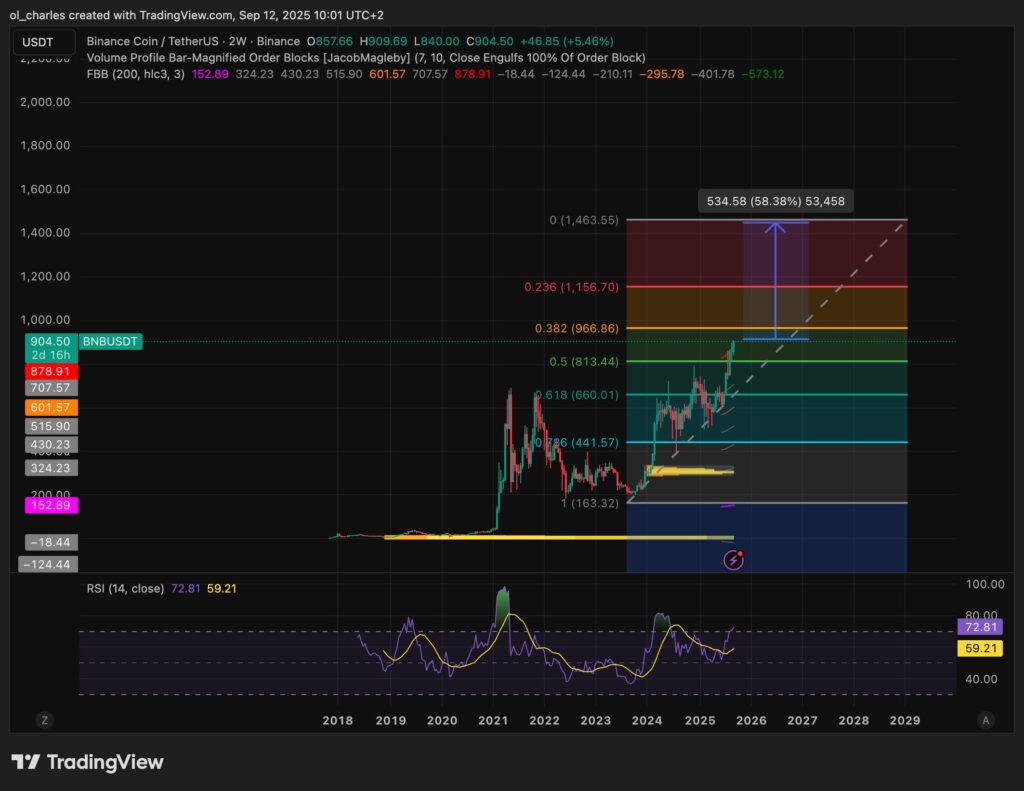The width and height of the screenshot is (1024, 791).
Task: Open the USDT currency selector
Action: coord(42,42)
